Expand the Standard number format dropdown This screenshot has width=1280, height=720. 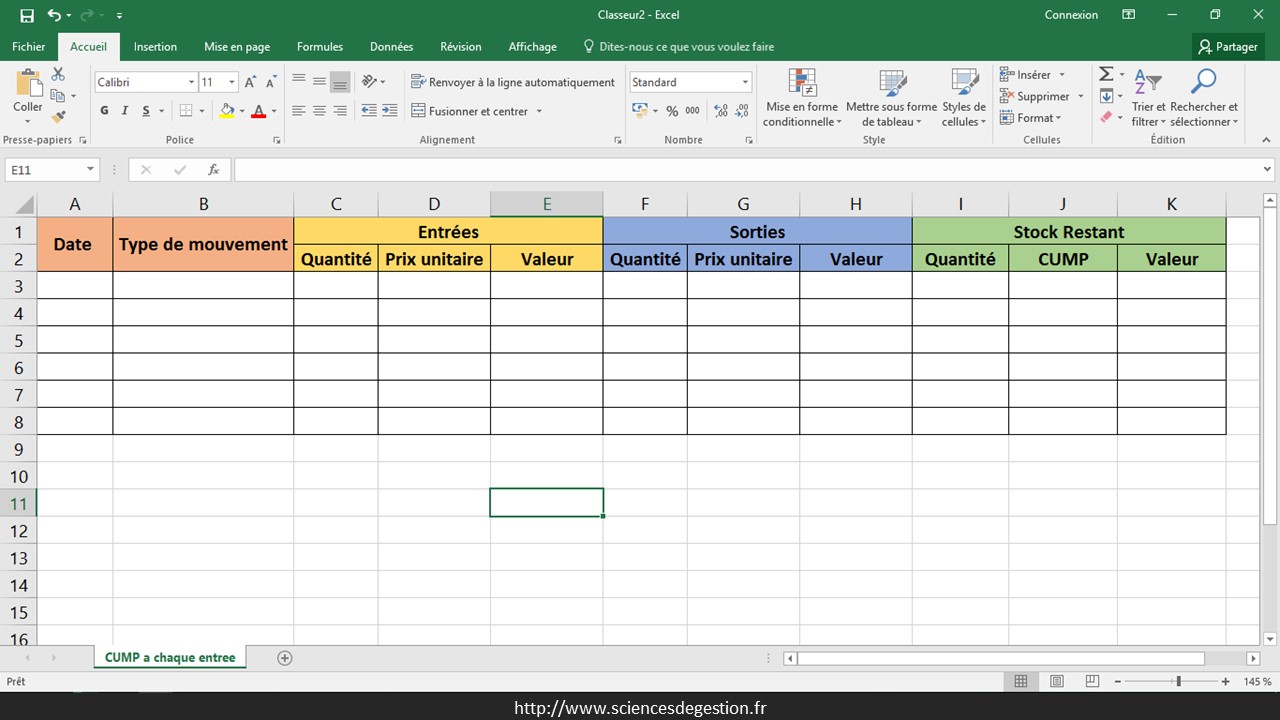(x=745, y=82)
